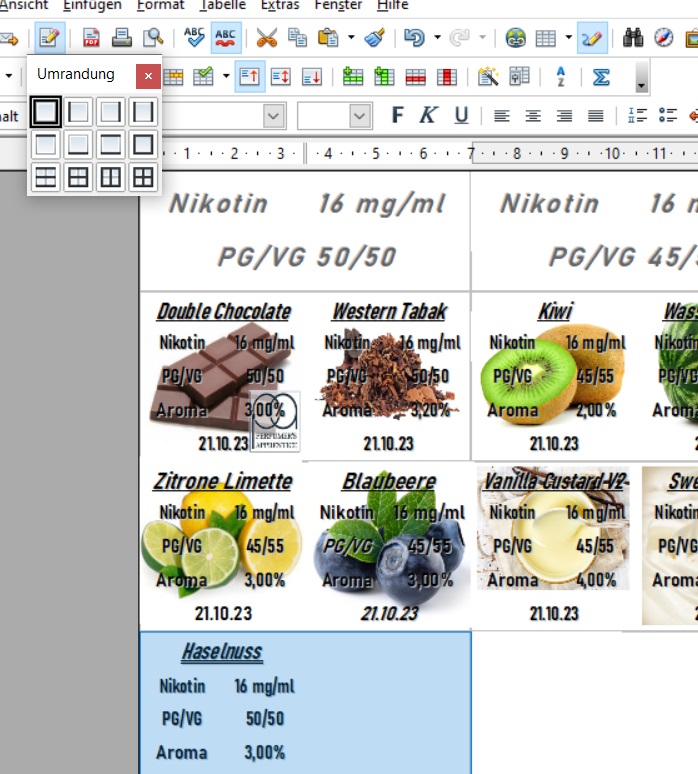Screen dimensions: 698x774
Task: Open Find & Replace binoculars icon
Action: [633, 39]
